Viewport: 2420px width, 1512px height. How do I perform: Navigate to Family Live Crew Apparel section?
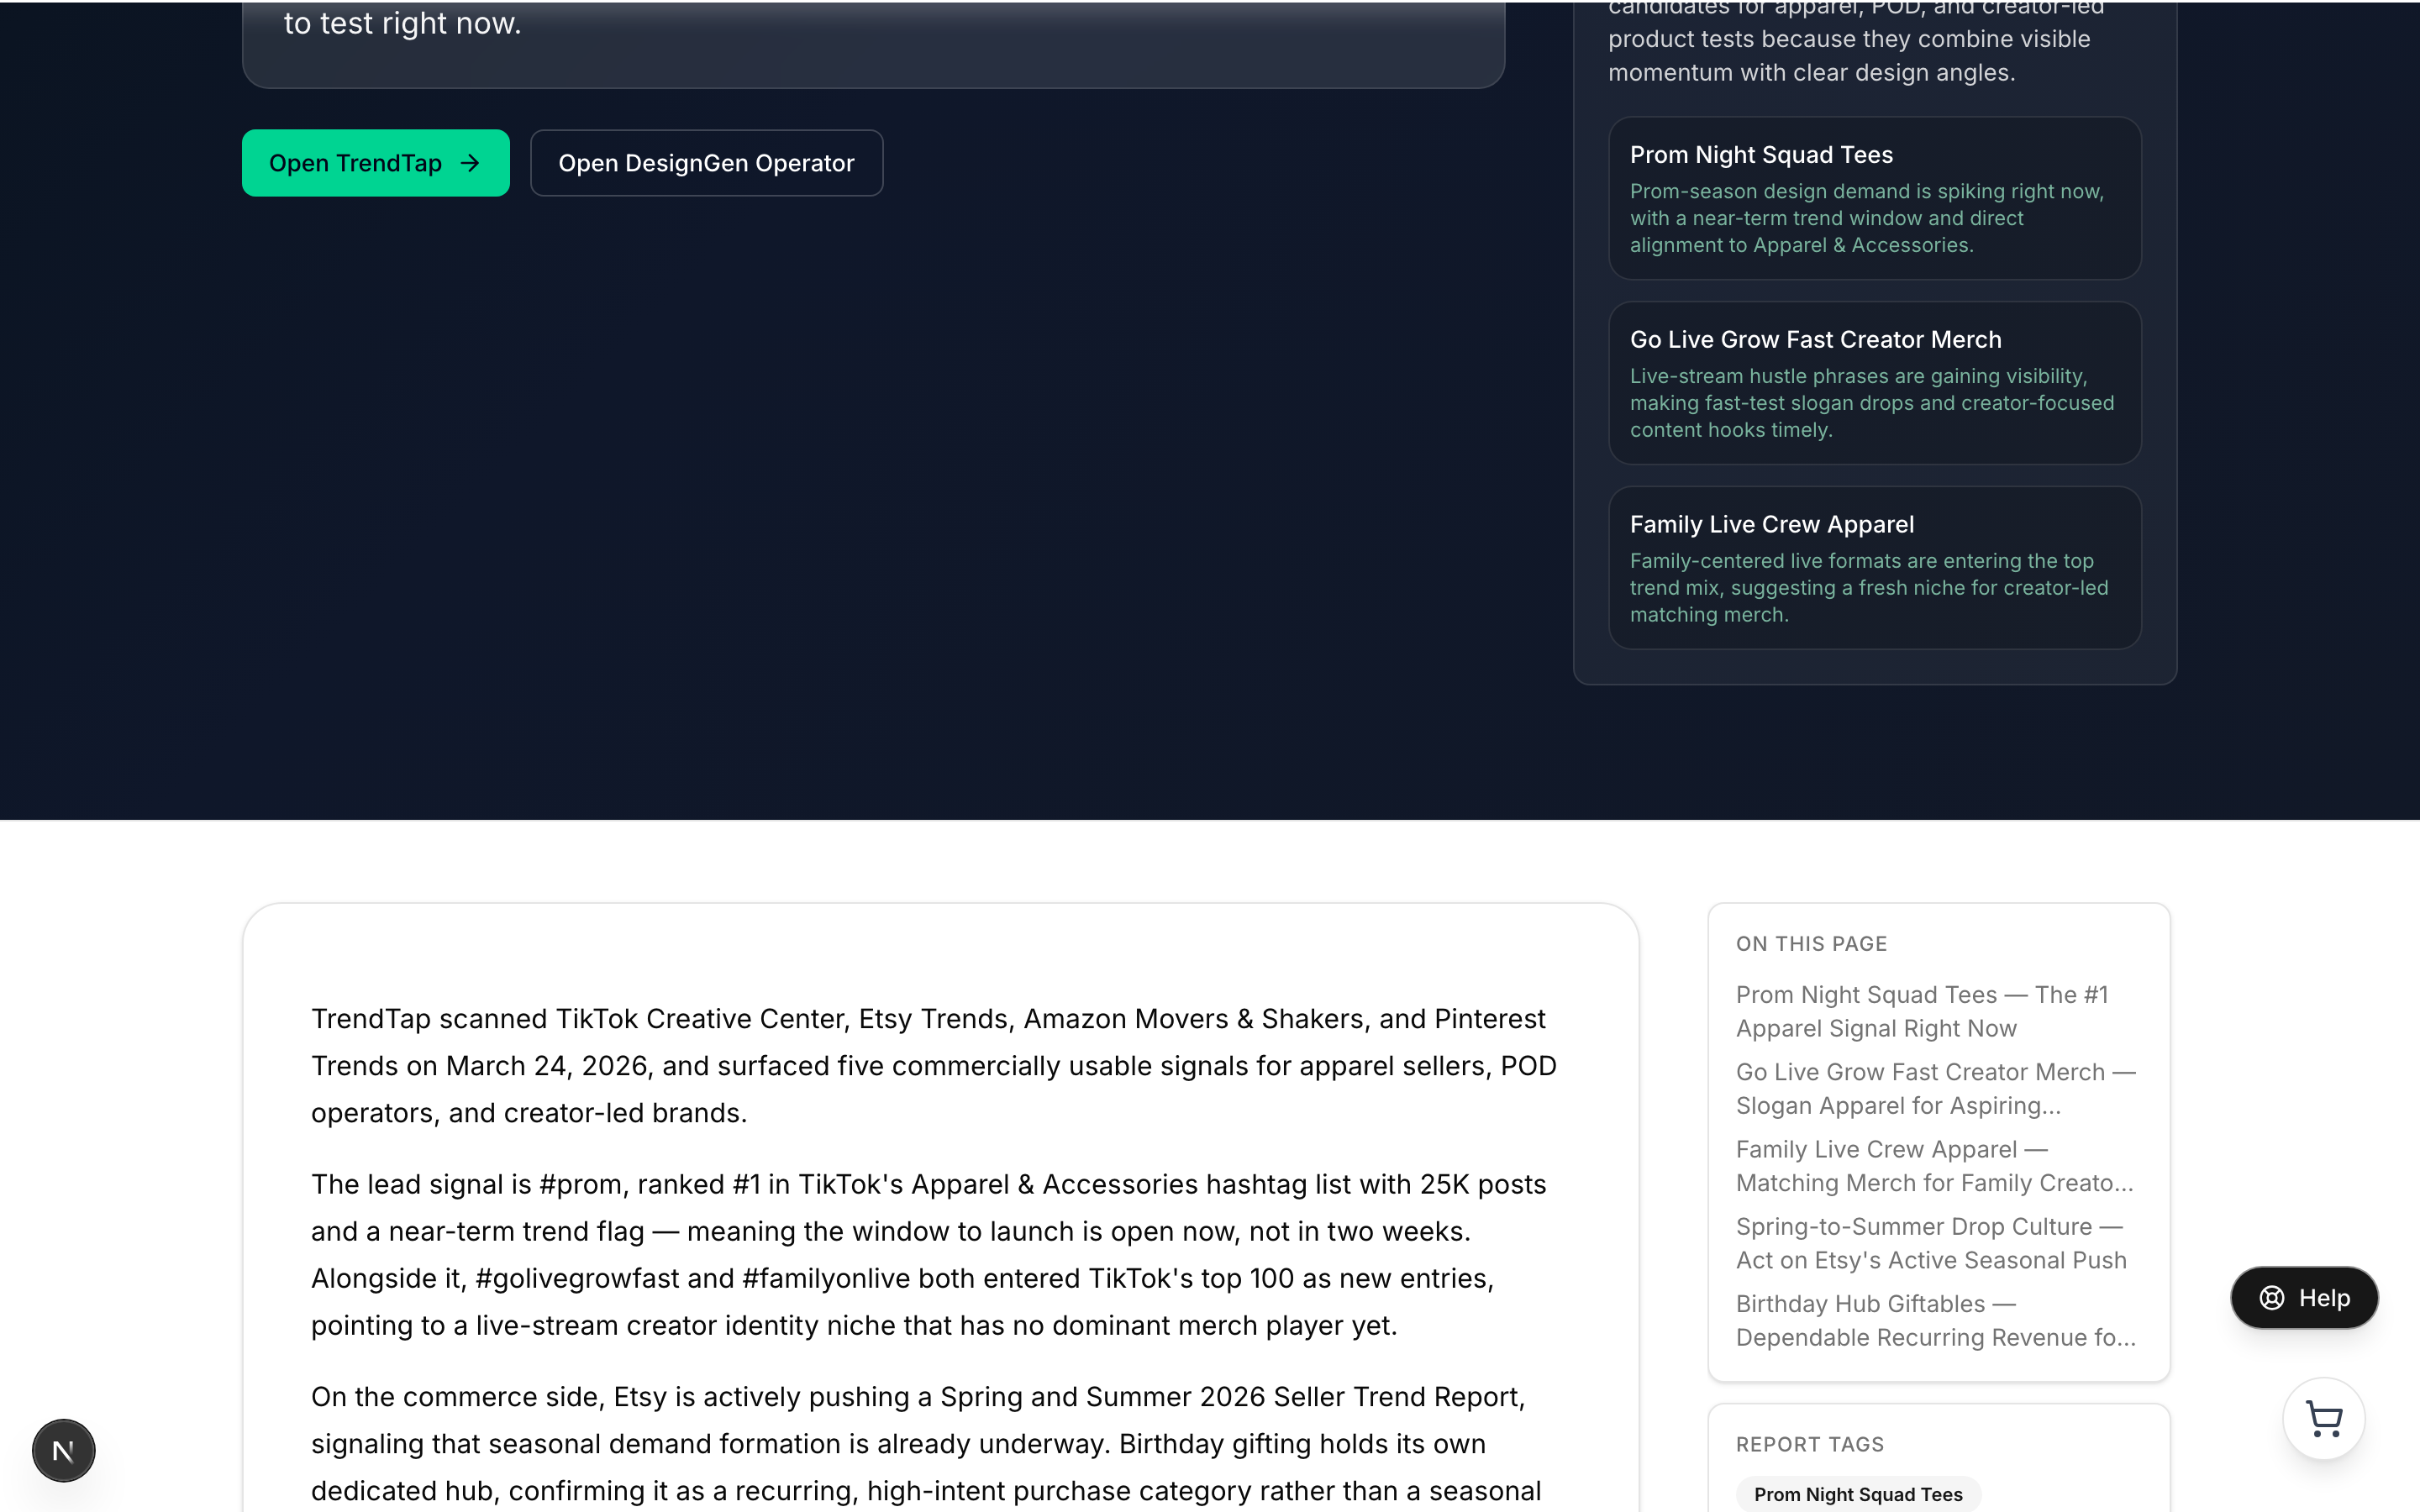pyautogui.click(x=1934, y=1165)
